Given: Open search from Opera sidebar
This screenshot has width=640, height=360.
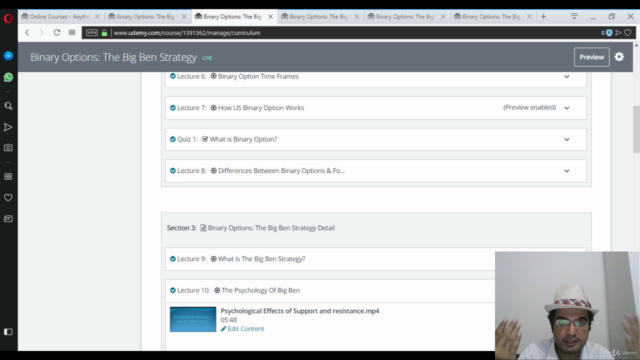Looking at the screenshot, I should point(8,106).
